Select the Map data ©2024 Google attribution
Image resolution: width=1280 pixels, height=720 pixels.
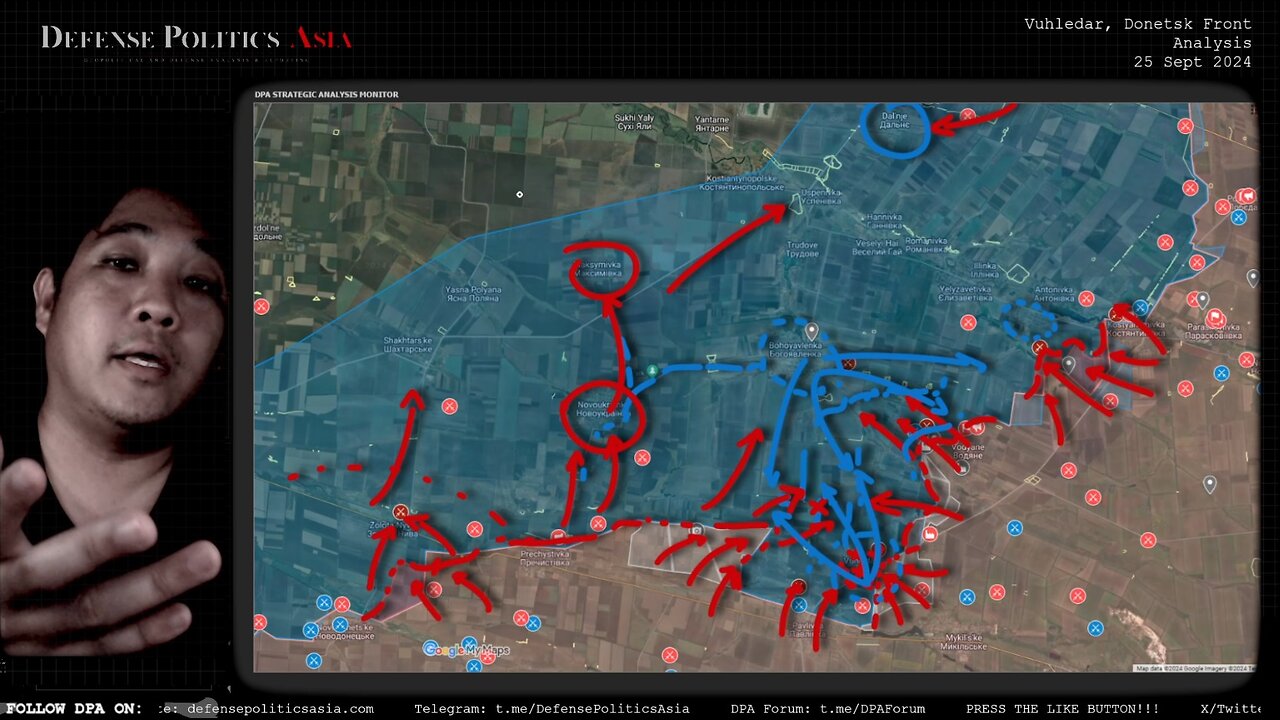click(x=1195, y=668)
